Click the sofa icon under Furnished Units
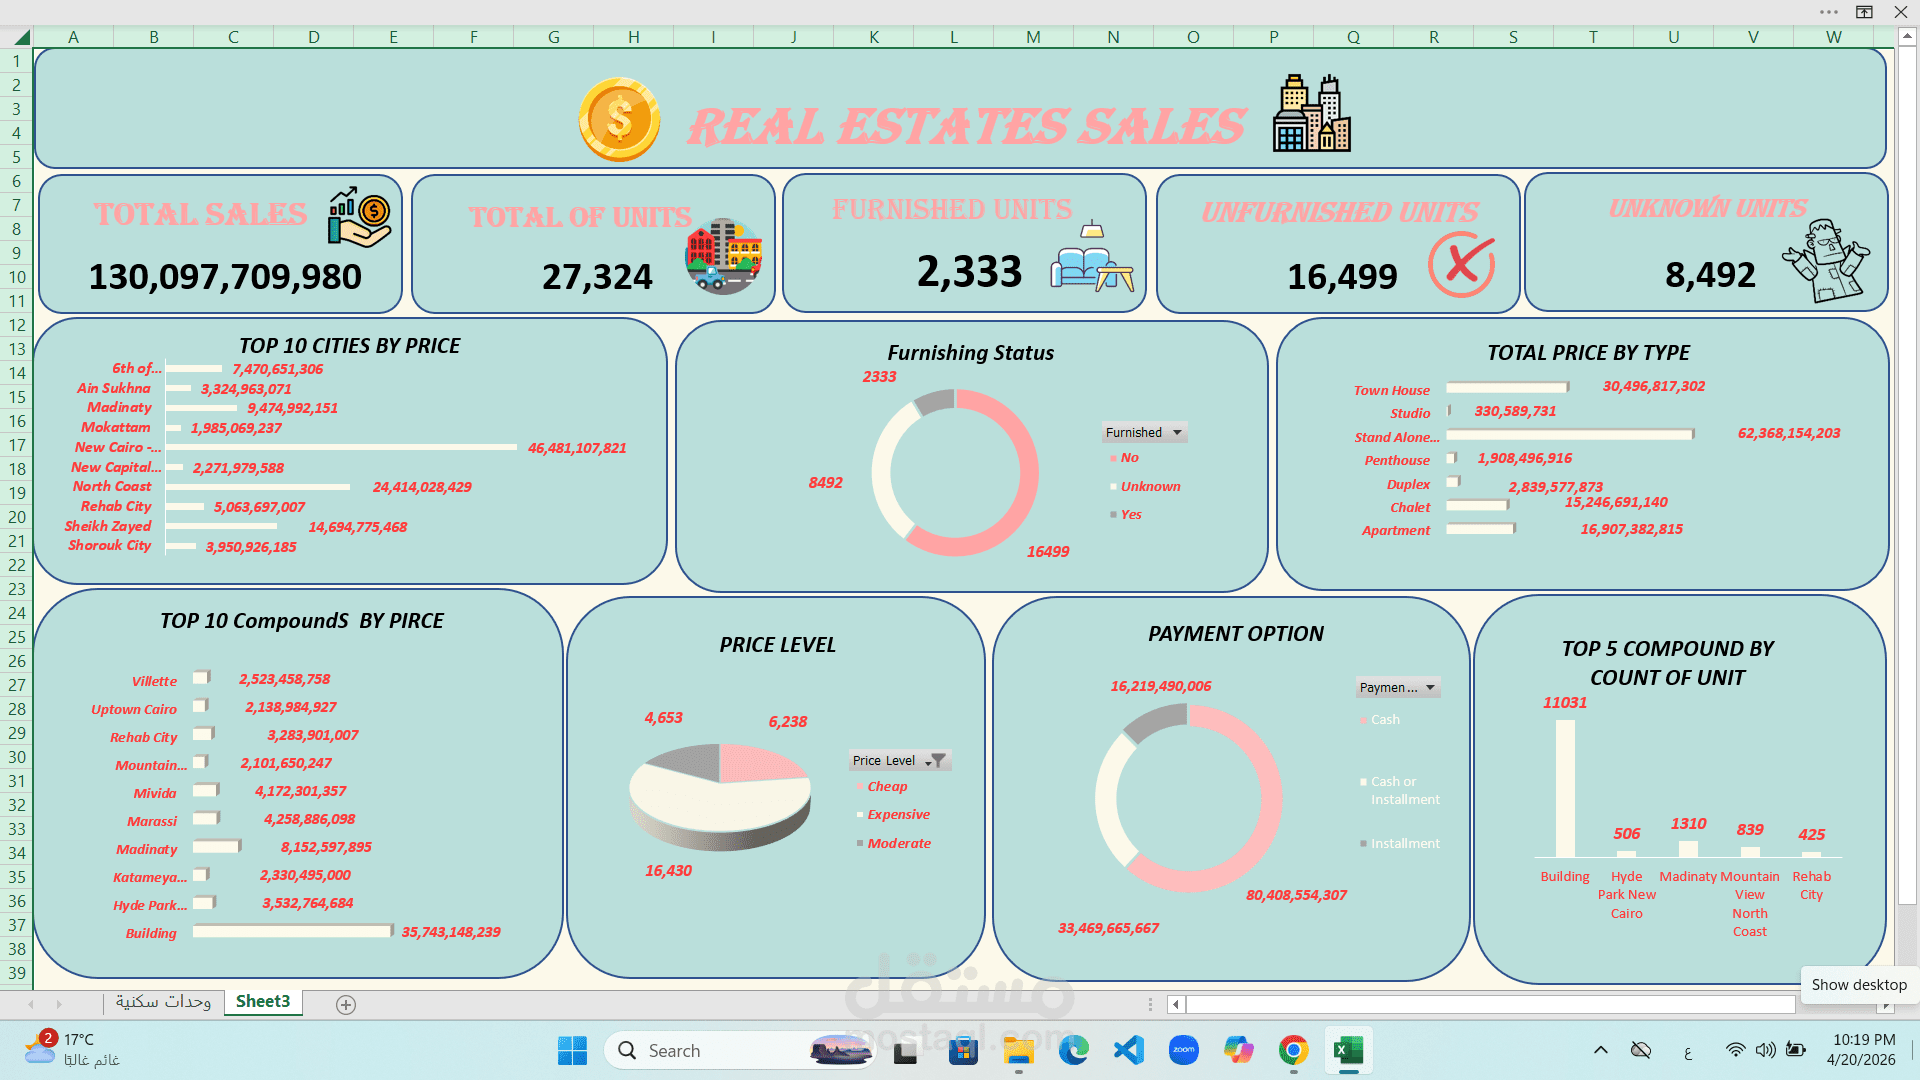1920x1080 pixels. tap(1092, 257)
